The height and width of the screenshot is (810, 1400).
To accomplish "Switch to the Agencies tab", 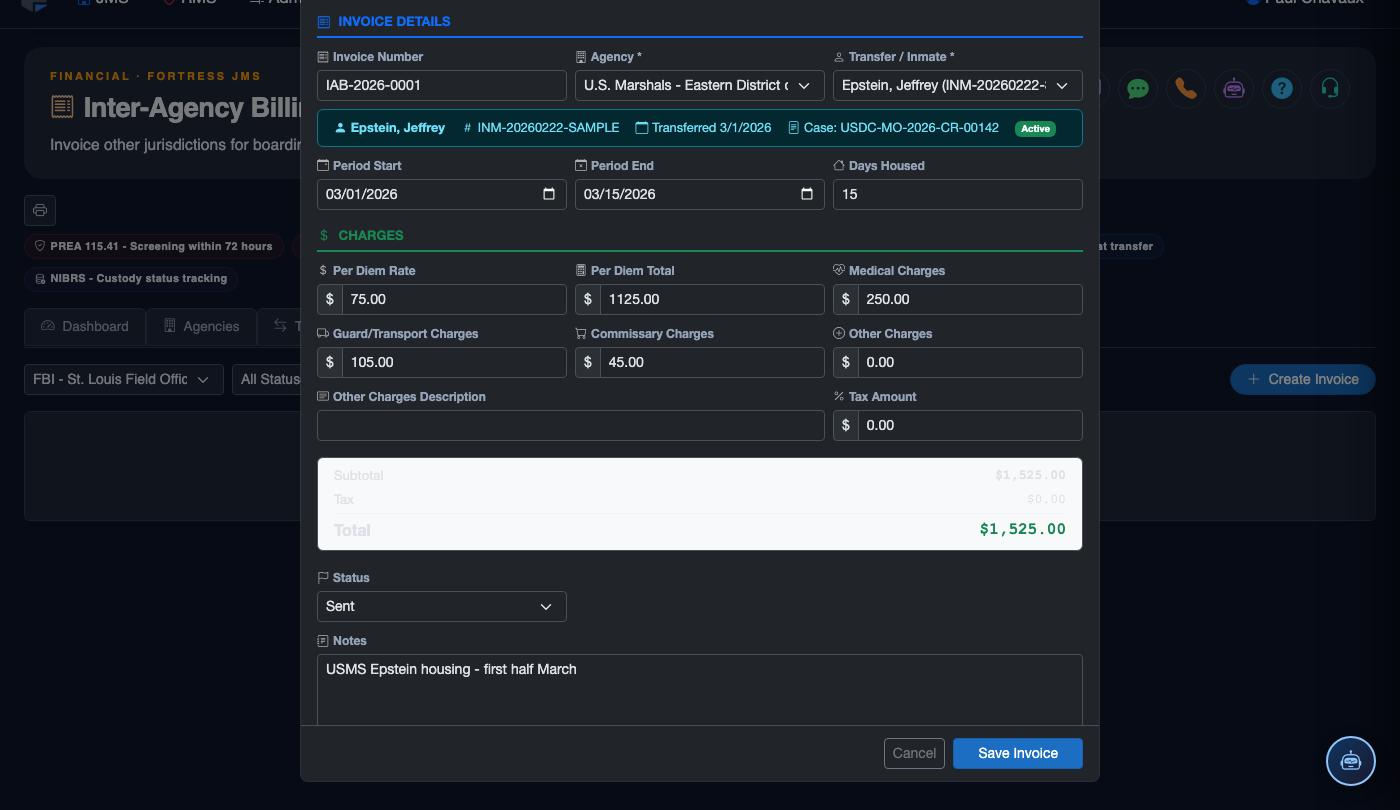I will coord(201,326).
